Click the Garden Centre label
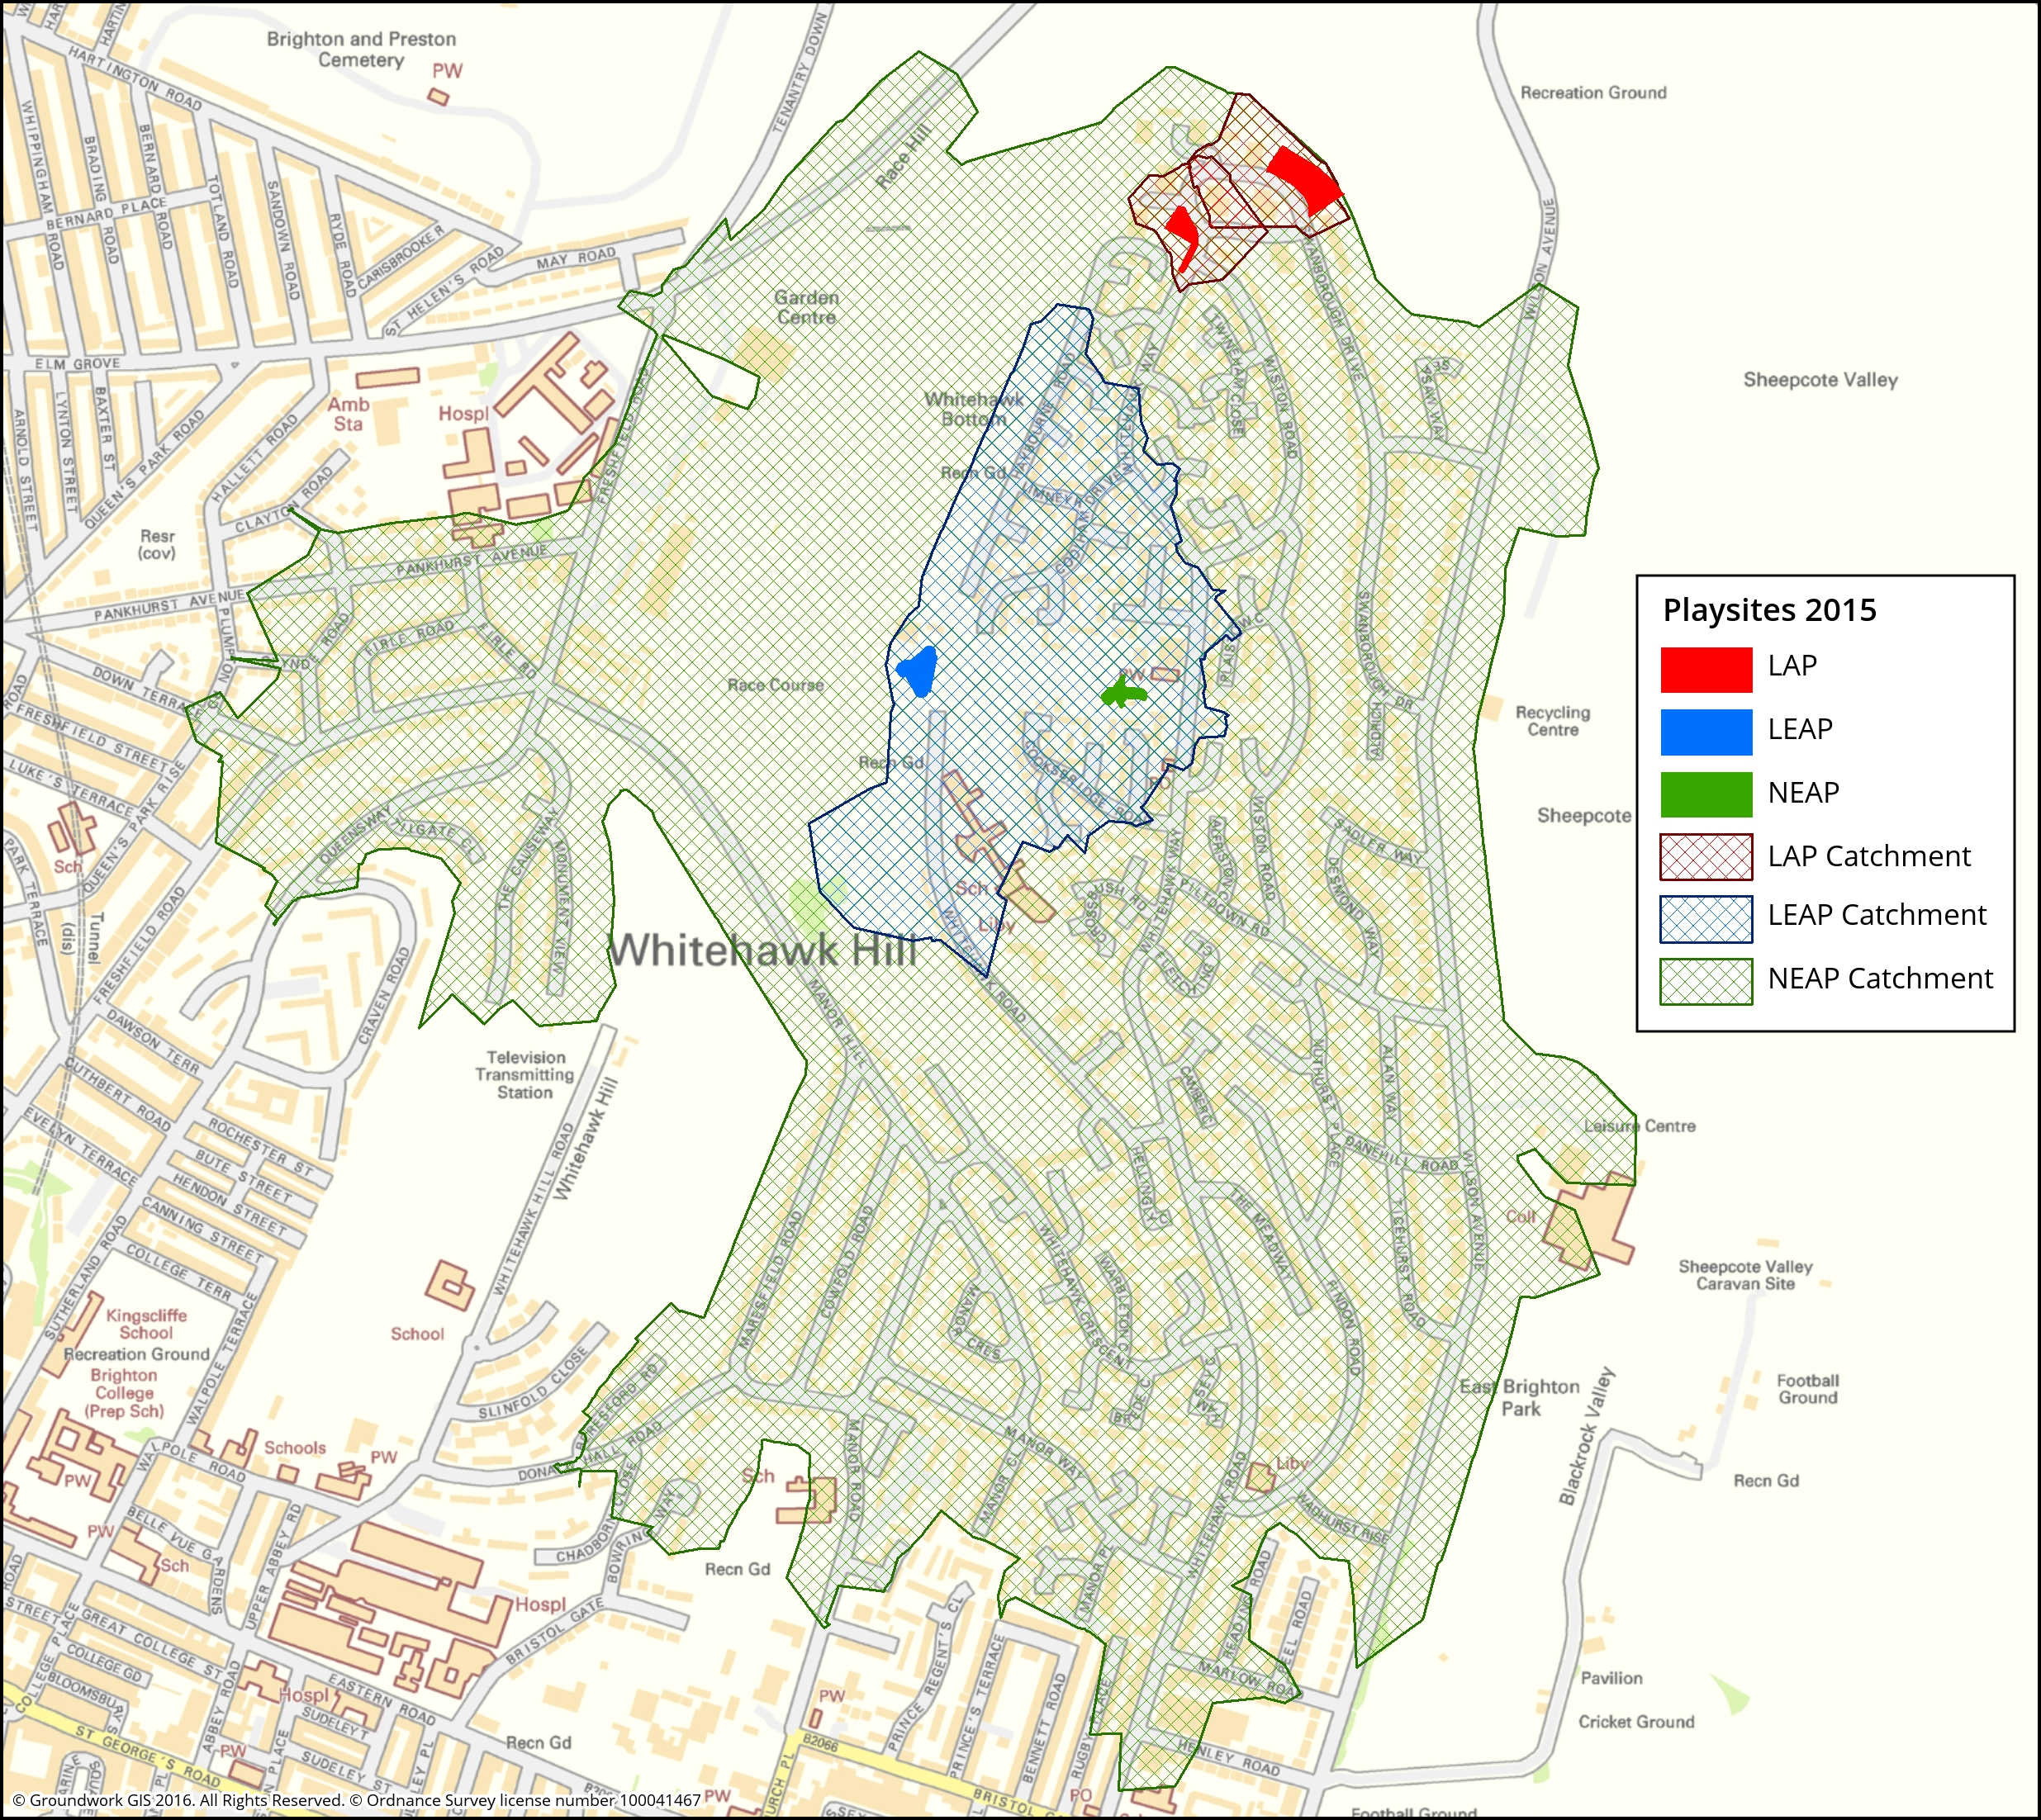 806,307
